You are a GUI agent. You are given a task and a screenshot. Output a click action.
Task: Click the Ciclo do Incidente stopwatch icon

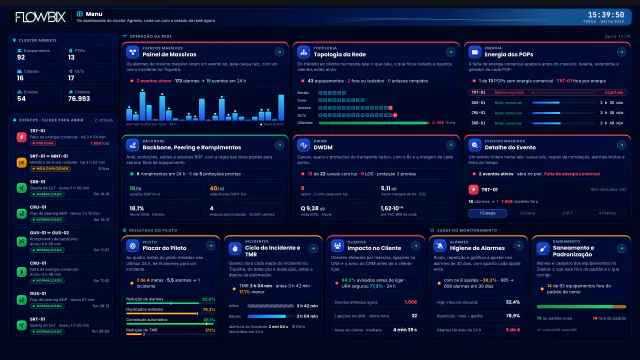235,248
